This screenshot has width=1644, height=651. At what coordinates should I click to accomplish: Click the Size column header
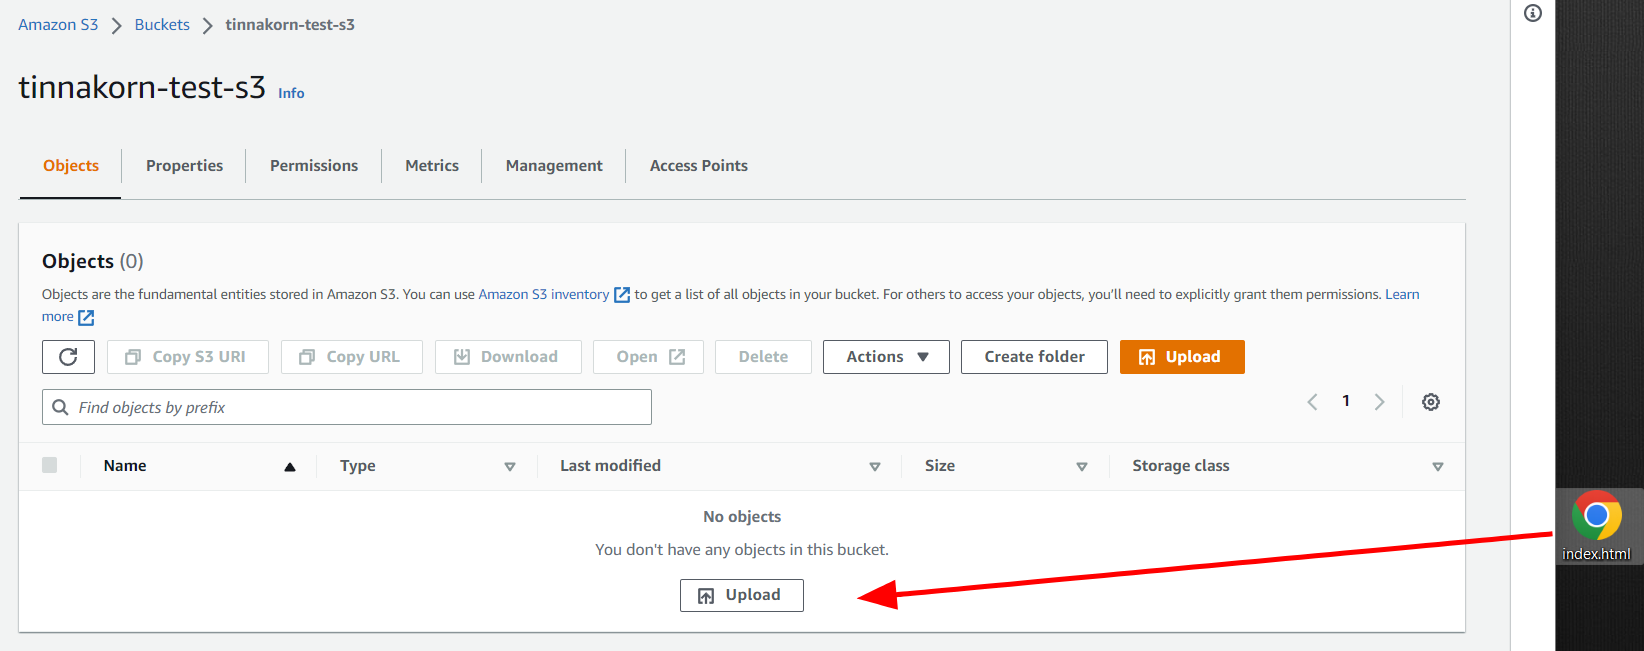tap(940, 466)
